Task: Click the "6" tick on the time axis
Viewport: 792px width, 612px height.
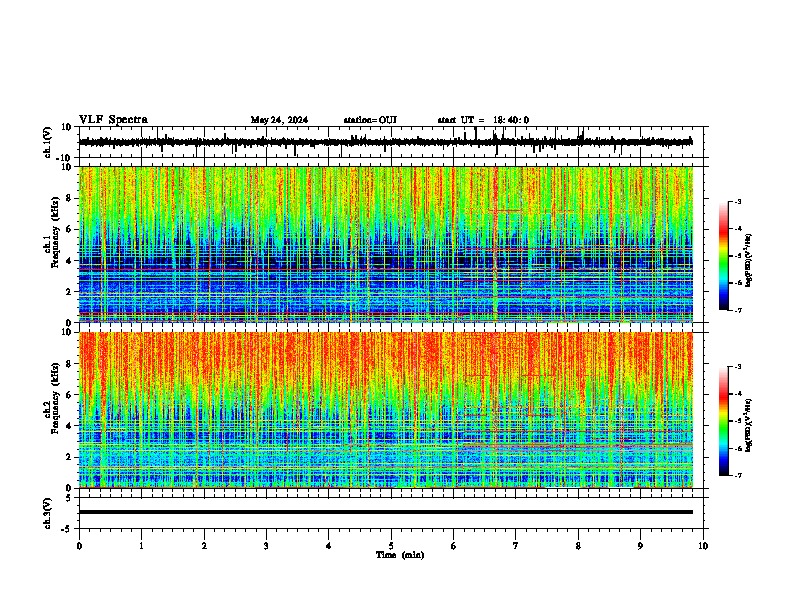Action: (453, 546)
